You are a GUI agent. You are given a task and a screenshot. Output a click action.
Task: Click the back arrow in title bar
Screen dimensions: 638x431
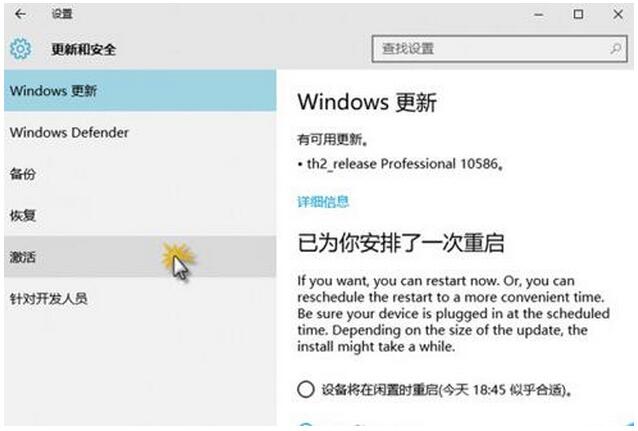(21, 15)
